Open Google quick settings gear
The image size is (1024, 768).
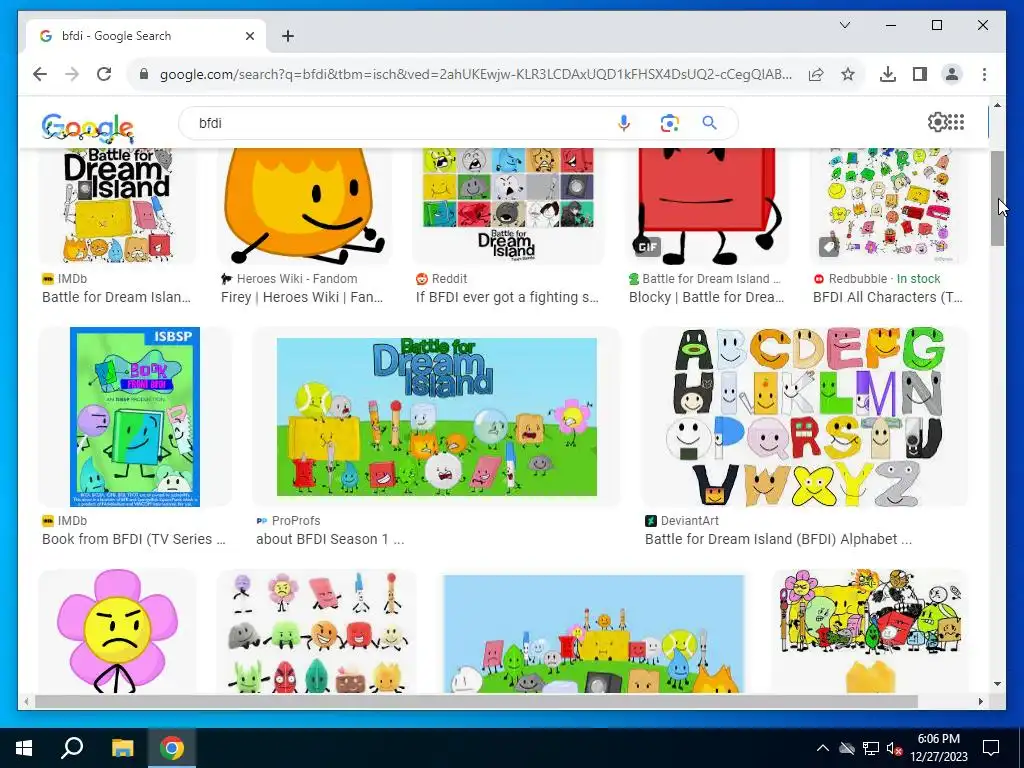point(936,122)
